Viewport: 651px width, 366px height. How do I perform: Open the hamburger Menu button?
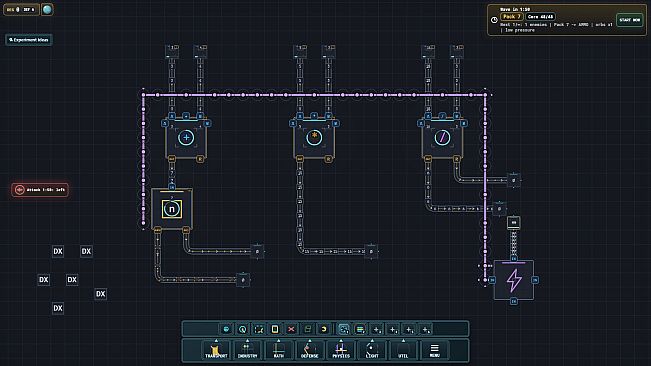coord(434,351)
